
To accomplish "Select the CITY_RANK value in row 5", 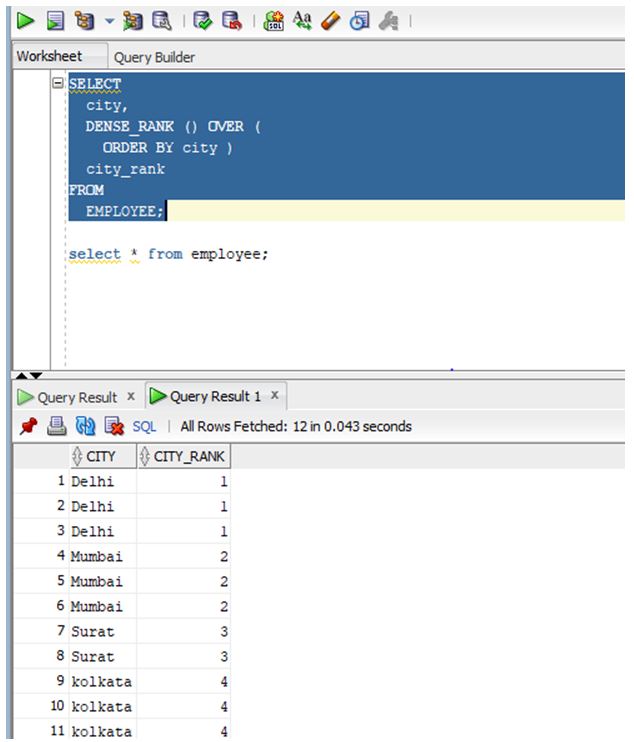I will click(184, 582).
